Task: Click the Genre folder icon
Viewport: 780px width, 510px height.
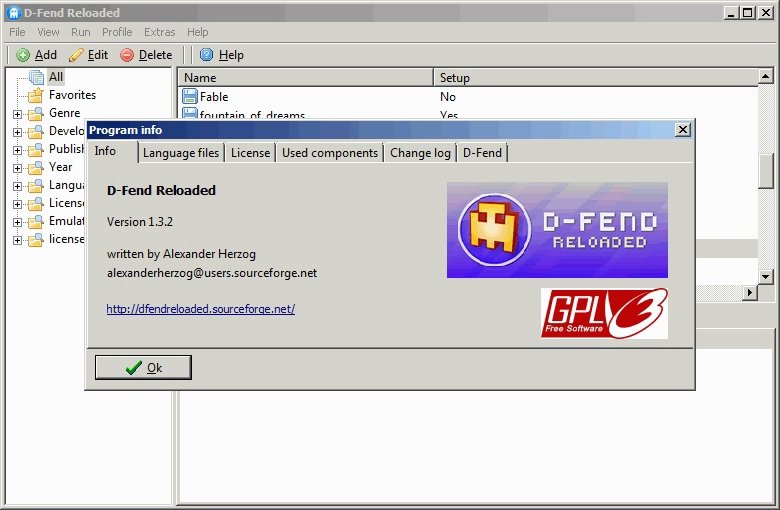Action: point(36,114)
